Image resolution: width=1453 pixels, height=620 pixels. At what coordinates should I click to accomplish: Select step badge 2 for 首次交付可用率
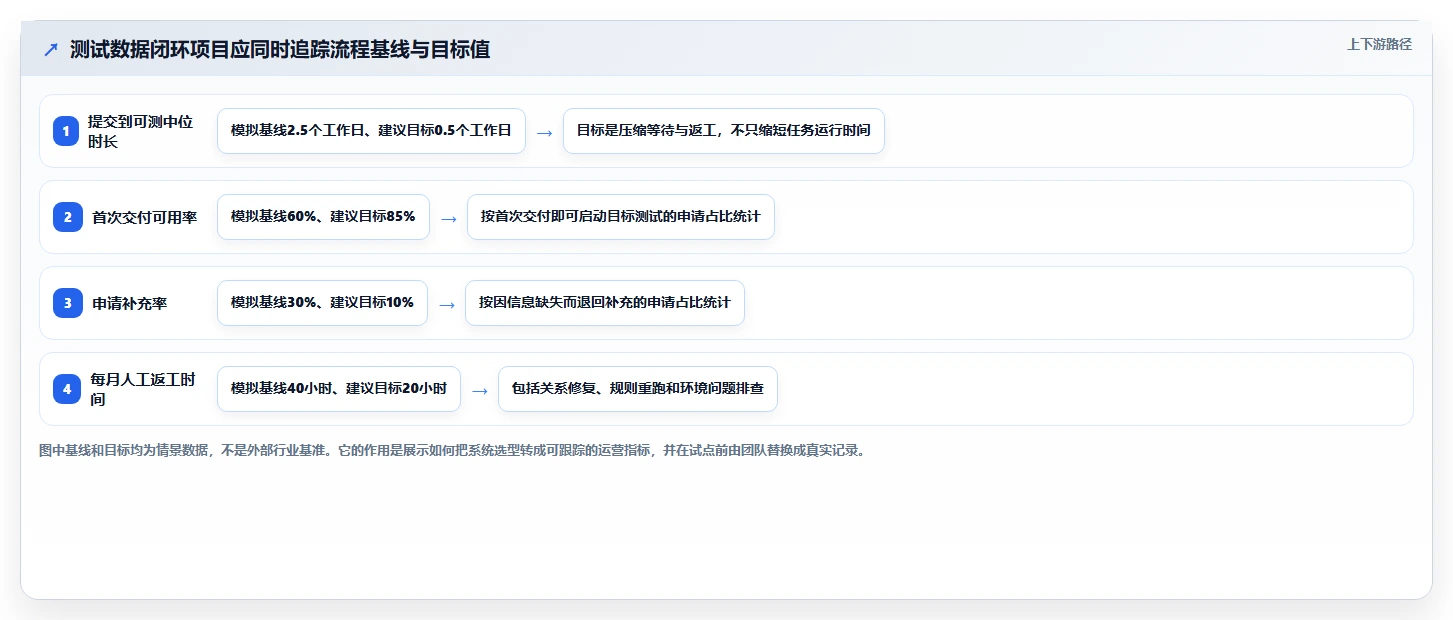pyautogui.click(x=67, y=217)
